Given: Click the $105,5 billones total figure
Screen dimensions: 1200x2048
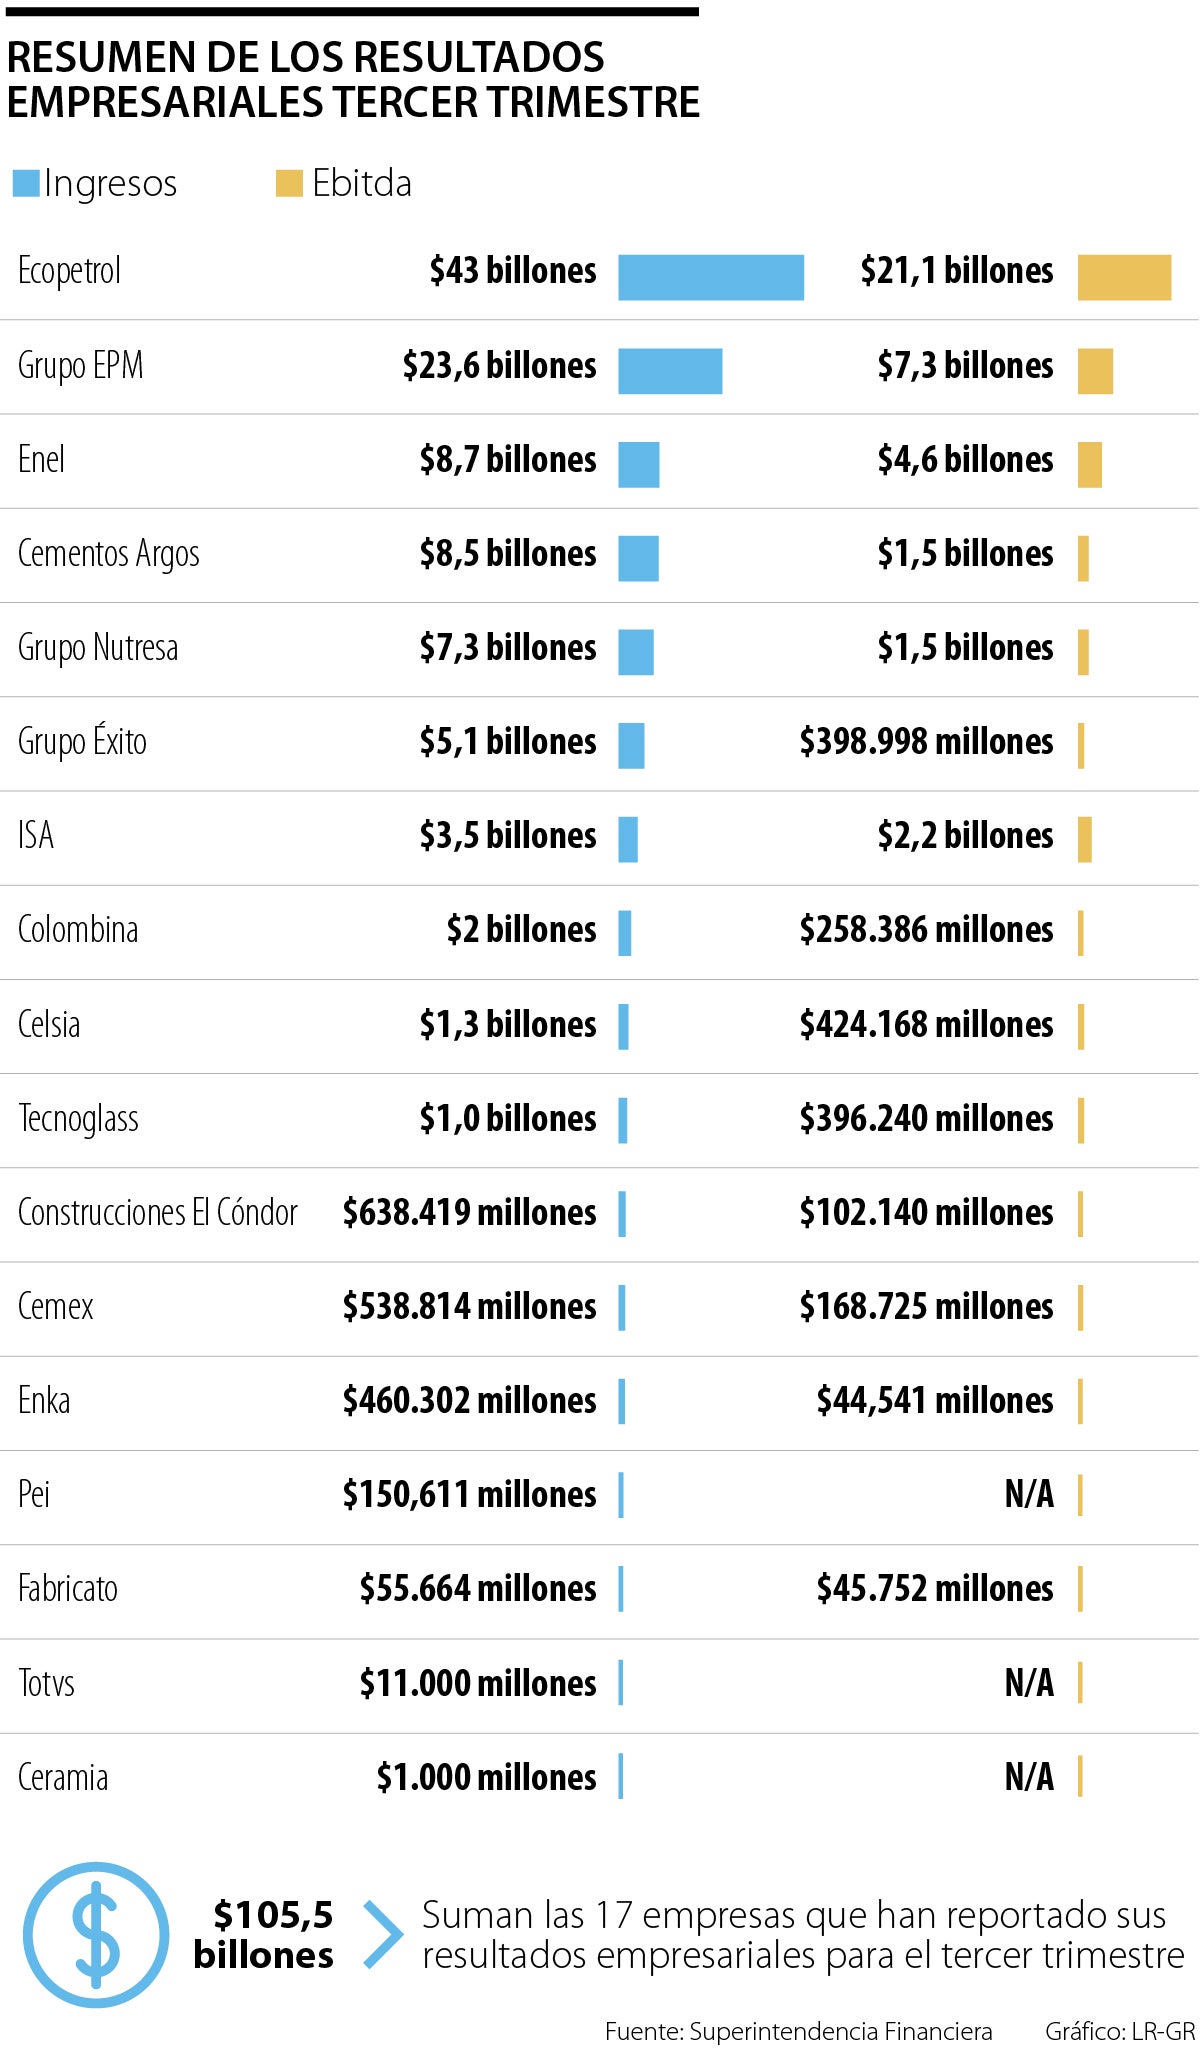Looking at the screenshot, I should [x=264, y=1934].
